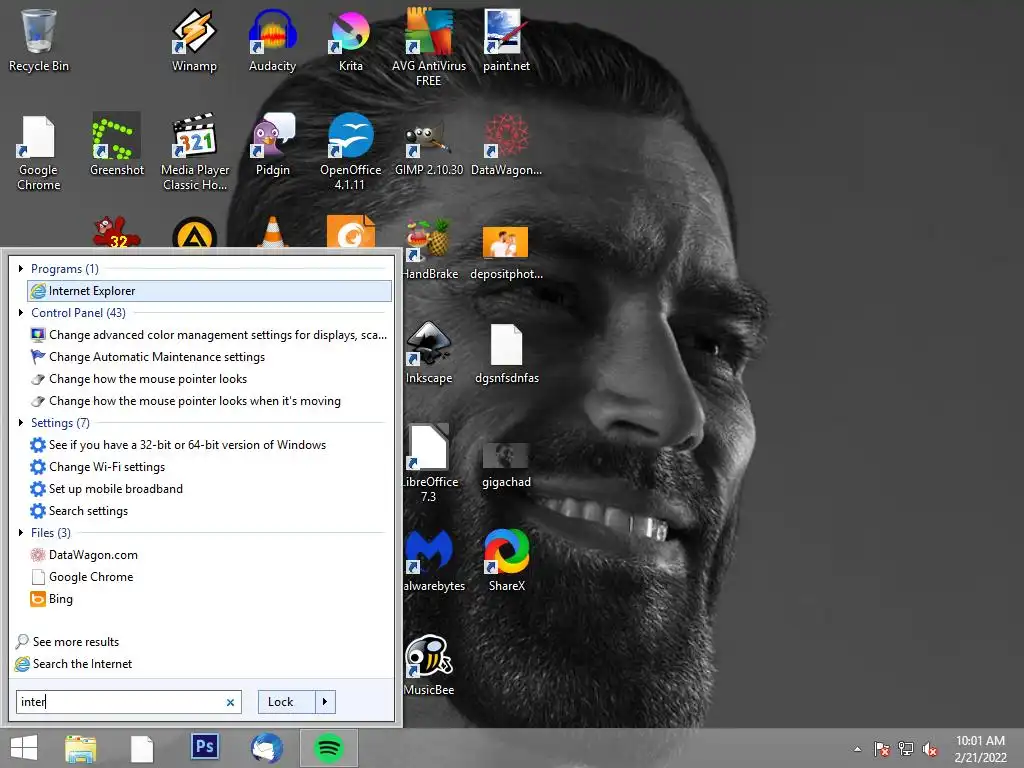Open OpenOffice 4.1.11 shortcut
The width and height of the screenshot is (1024, 768).
[351, 153]
